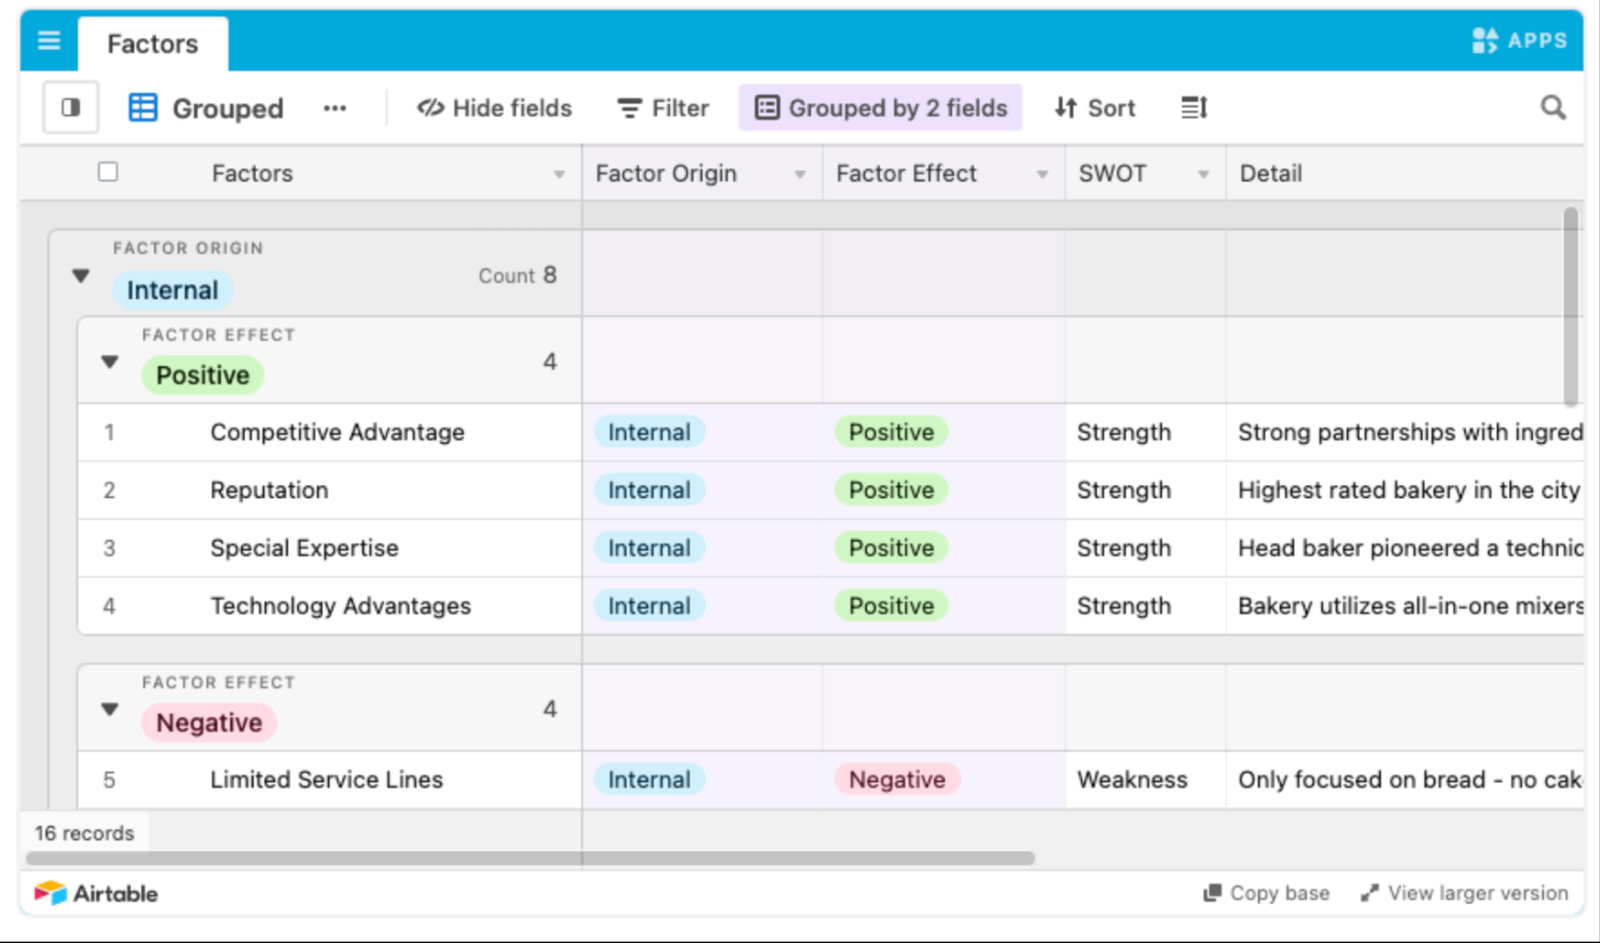
Task: Open the Factor Origin column dropdown
Action: click(800, 174)
